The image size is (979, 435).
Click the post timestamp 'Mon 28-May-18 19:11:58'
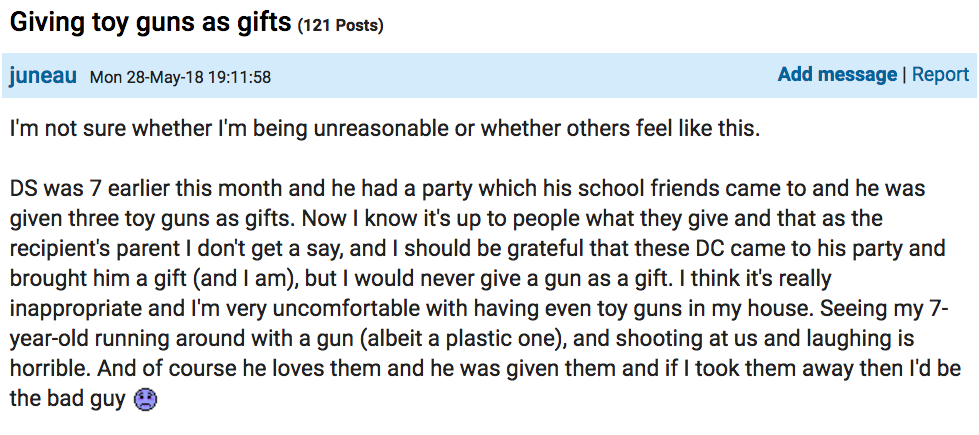pyautogui.click(x=180, y=77)
